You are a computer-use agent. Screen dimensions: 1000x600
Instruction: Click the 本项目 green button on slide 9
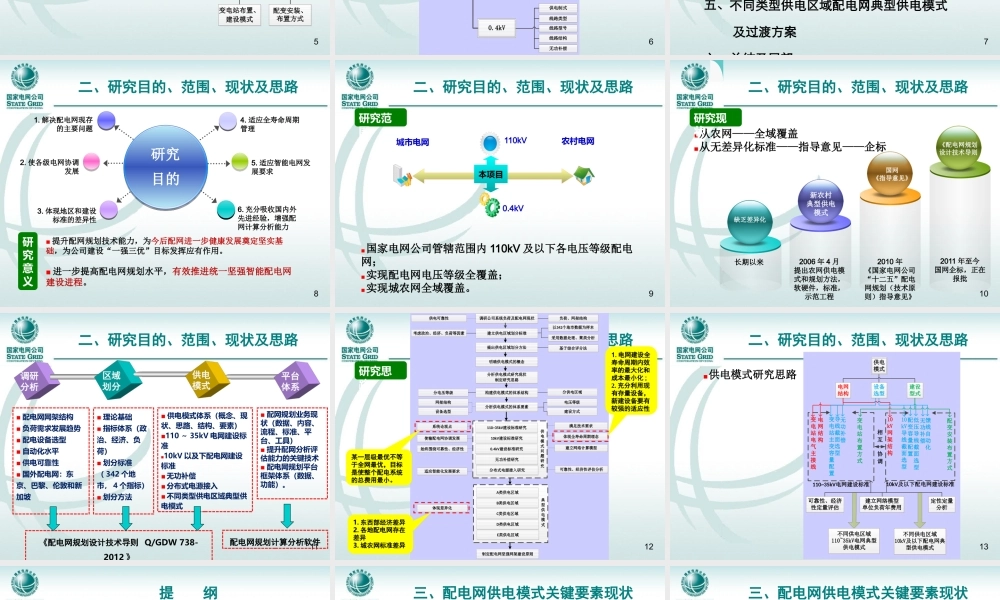tap(492, 174)
